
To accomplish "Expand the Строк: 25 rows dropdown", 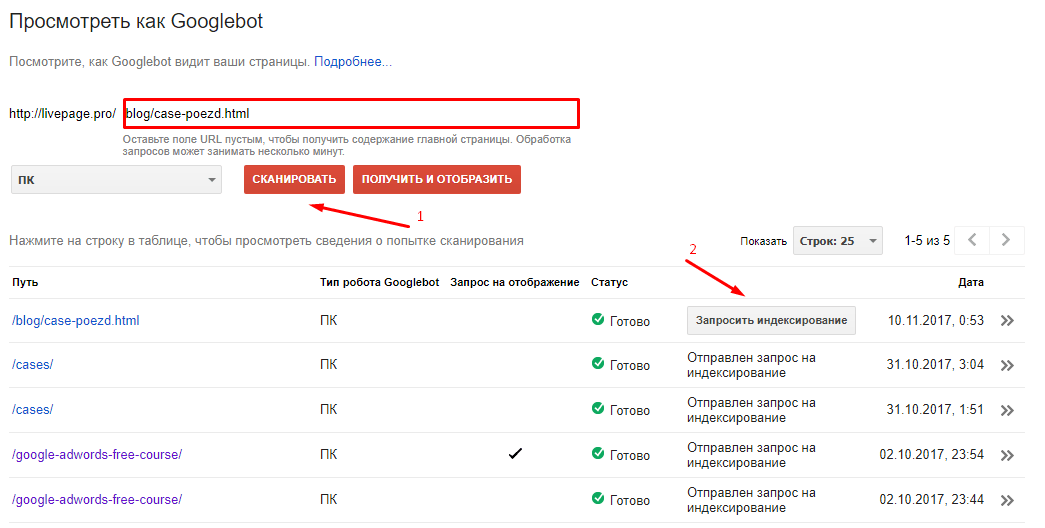I will click(838, 241).
